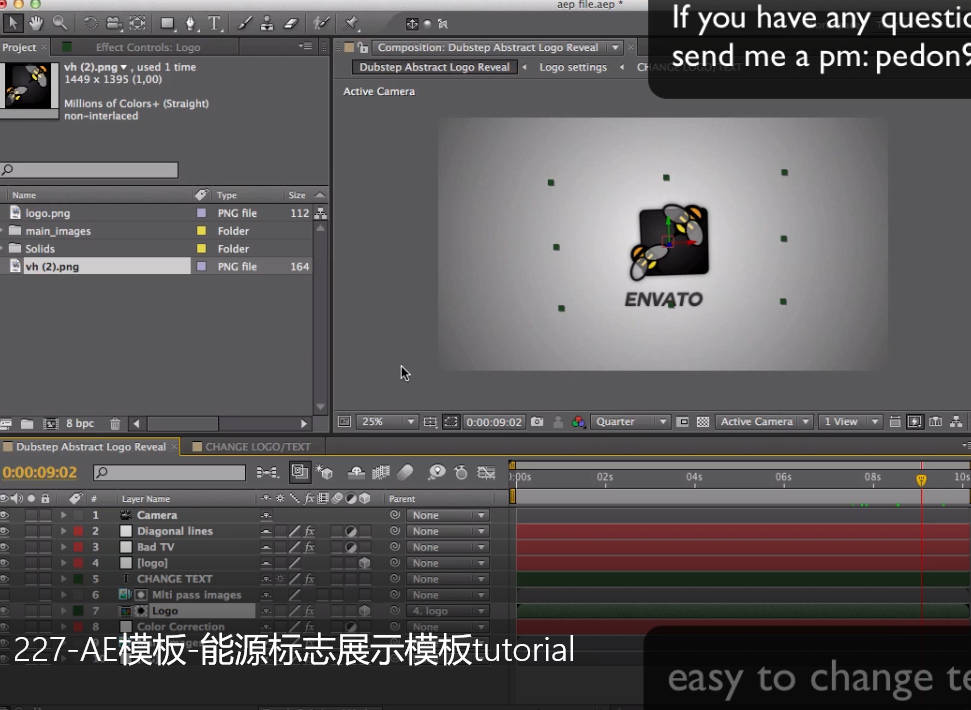The image size is (971, 710).
Task: Sort project items by Type column
Action: (227, 195)
